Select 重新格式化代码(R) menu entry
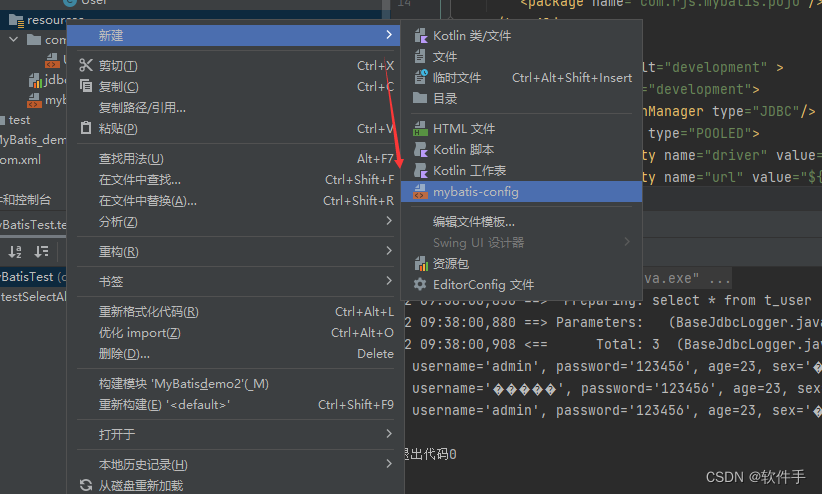 tap(236, 312)
